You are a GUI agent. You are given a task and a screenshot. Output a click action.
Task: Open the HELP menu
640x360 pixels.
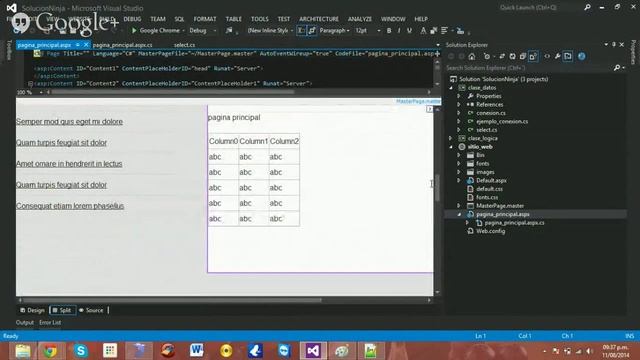pos(421,19)
